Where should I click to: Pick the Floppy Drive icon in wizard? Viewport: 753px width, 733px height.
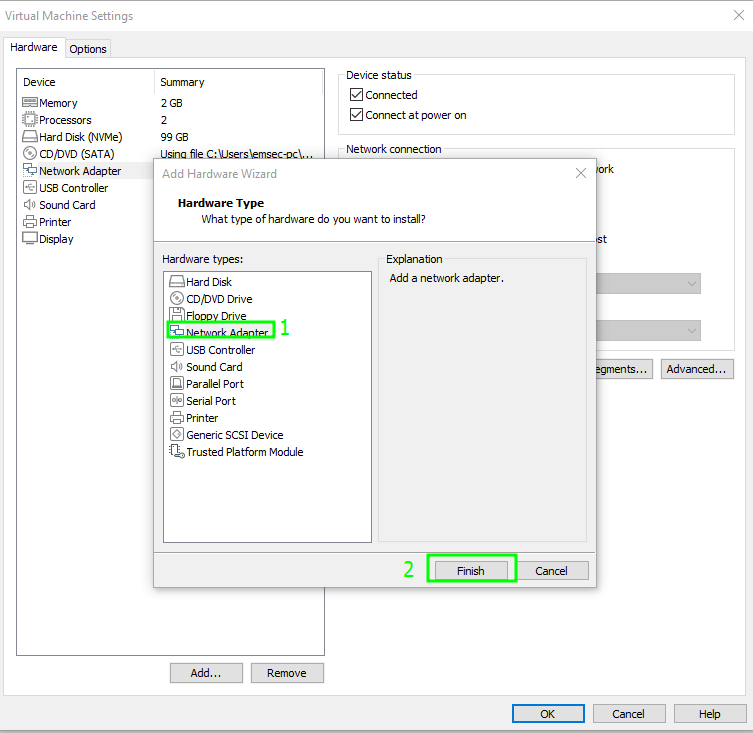pos(177,316)
